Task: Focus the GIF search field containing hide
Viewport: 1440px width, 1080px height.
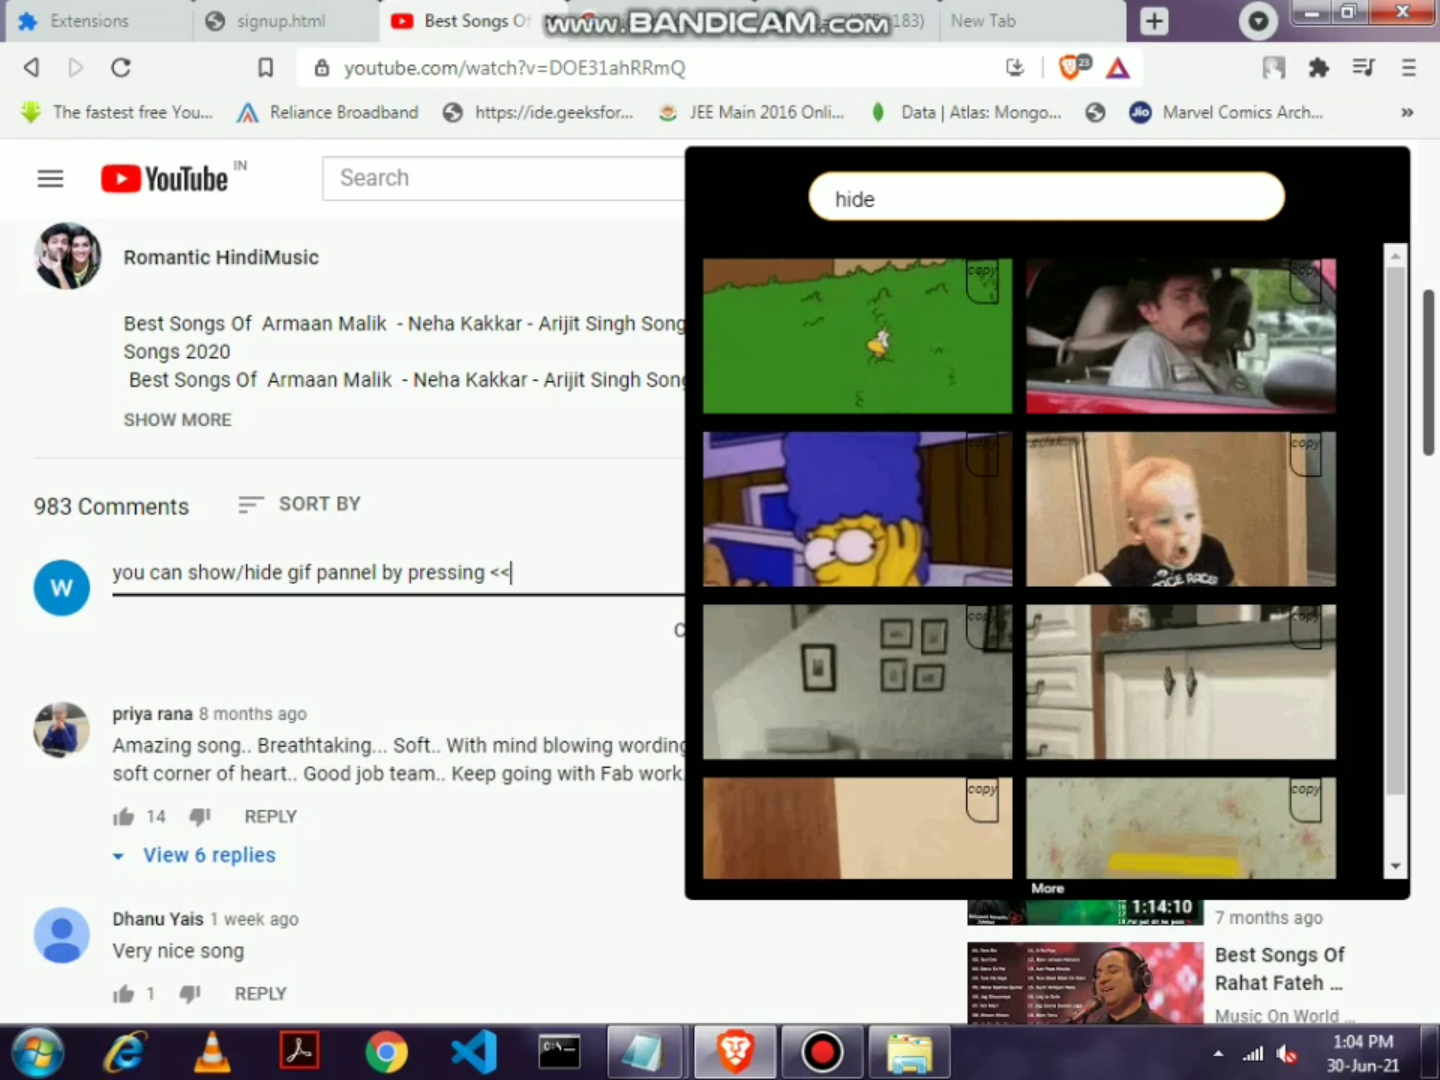Action: [x=1046, y=197]
